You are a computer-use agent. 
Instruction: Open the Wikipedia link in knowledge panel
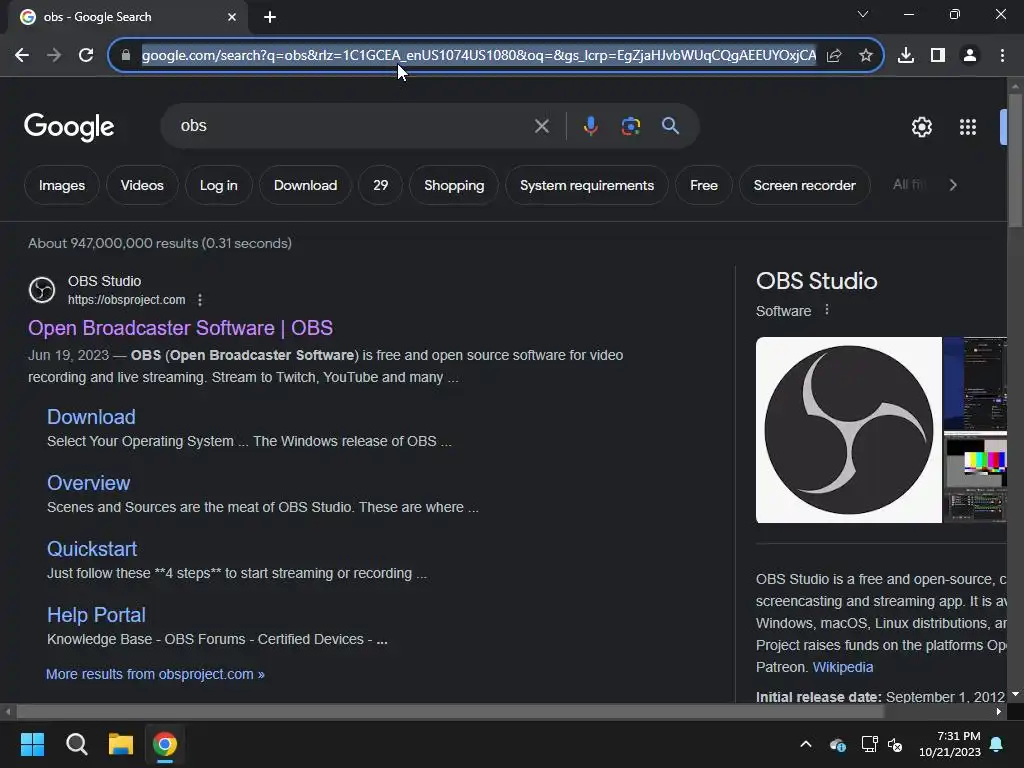842,667
